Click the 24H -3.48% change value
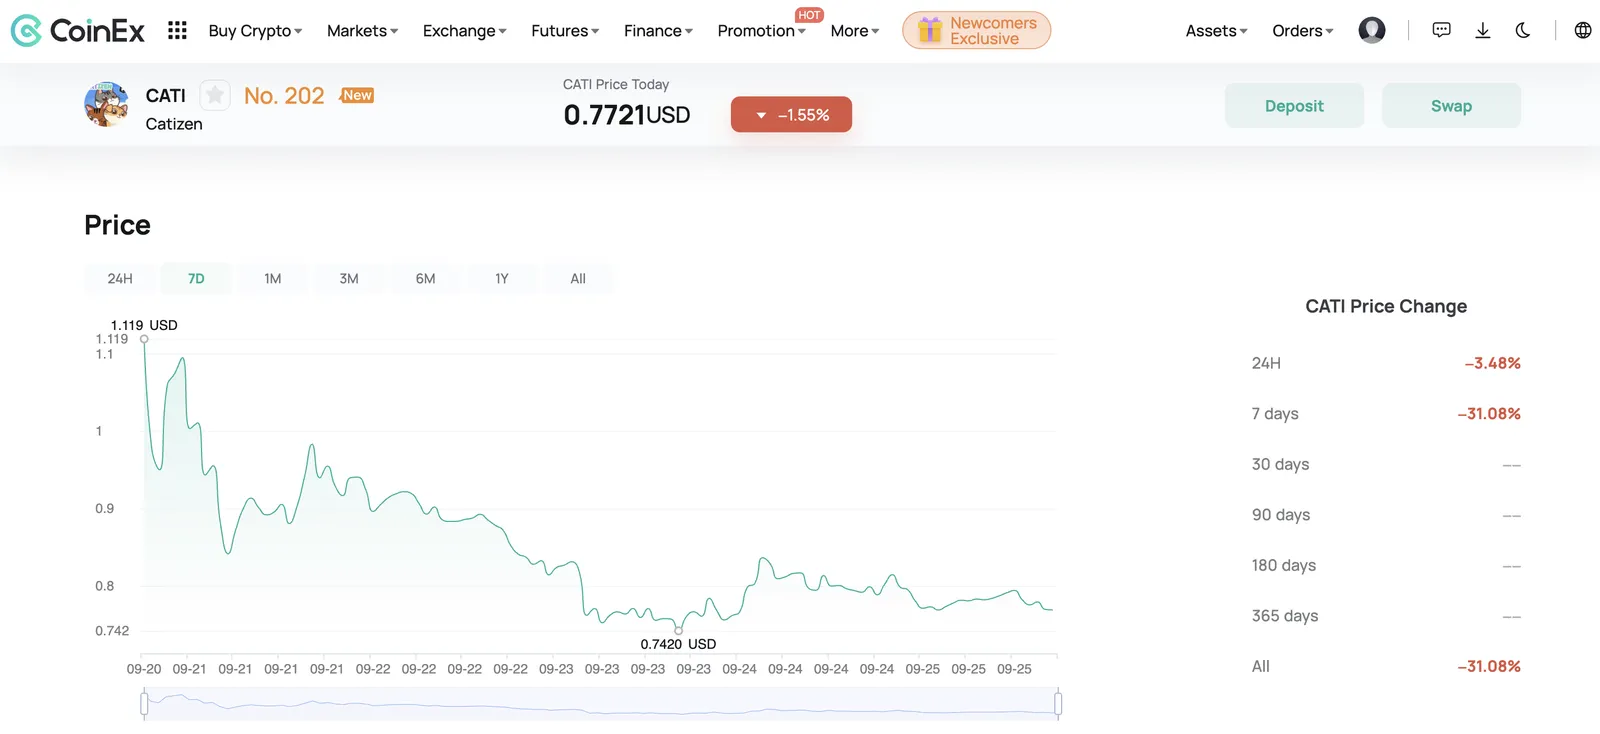 click(1492, 363)
